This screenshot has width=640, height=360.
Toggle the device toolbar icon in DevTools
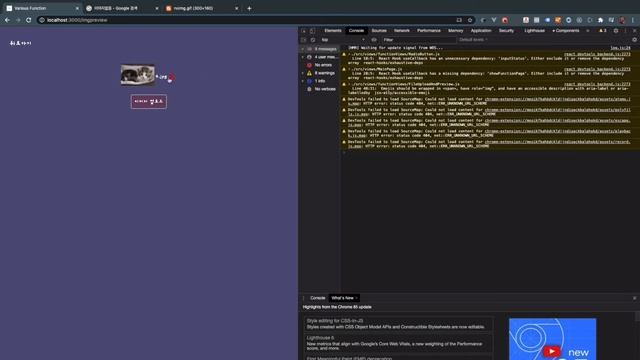point(312,31)
